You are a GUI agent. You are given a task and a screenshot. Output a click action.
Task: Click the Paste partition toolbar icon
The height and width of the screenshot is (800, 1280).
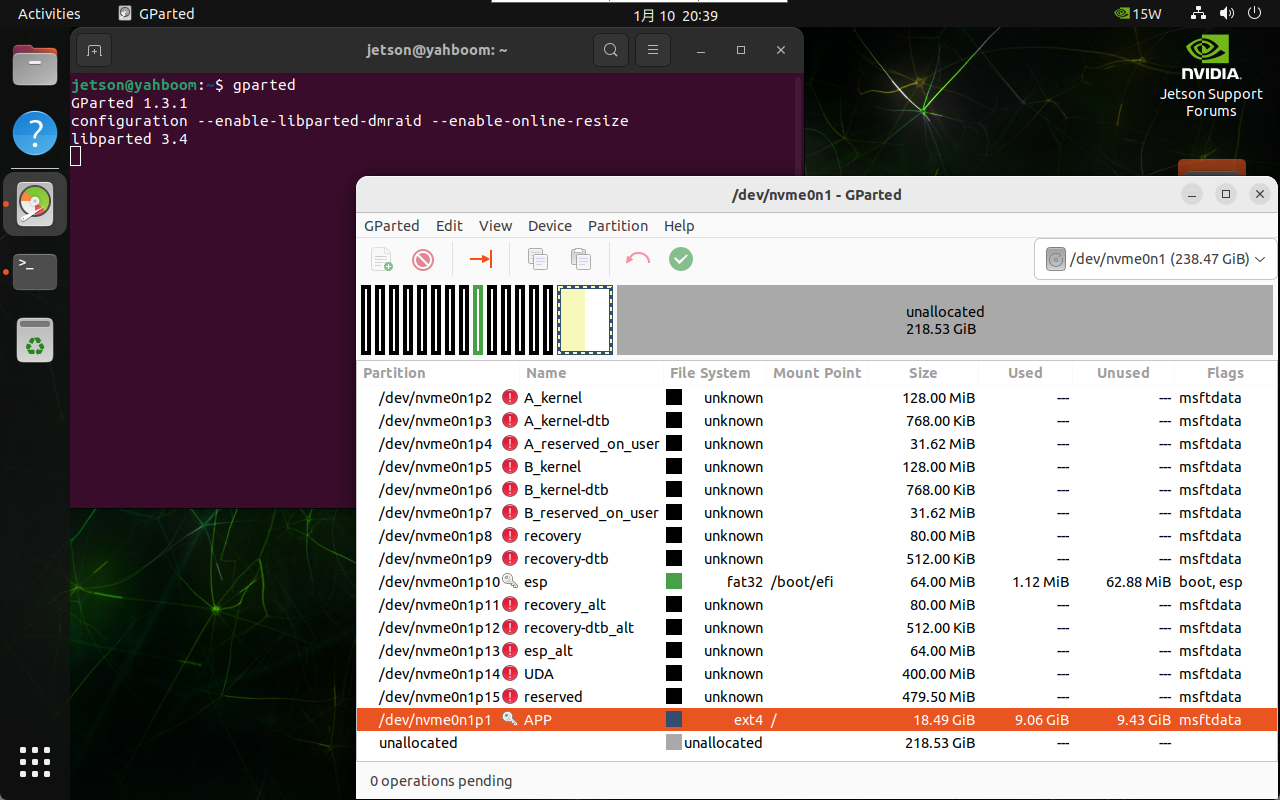(581, 260)
